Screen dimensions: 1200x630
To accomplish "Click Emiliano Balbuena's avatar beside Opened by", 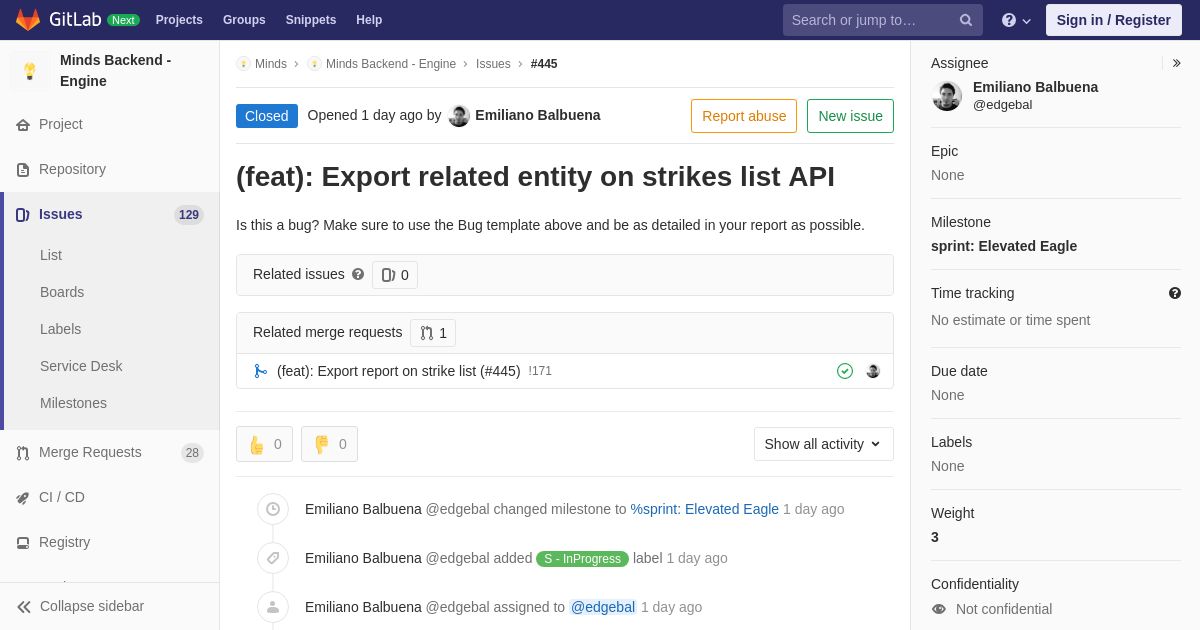I will point(459,116).
